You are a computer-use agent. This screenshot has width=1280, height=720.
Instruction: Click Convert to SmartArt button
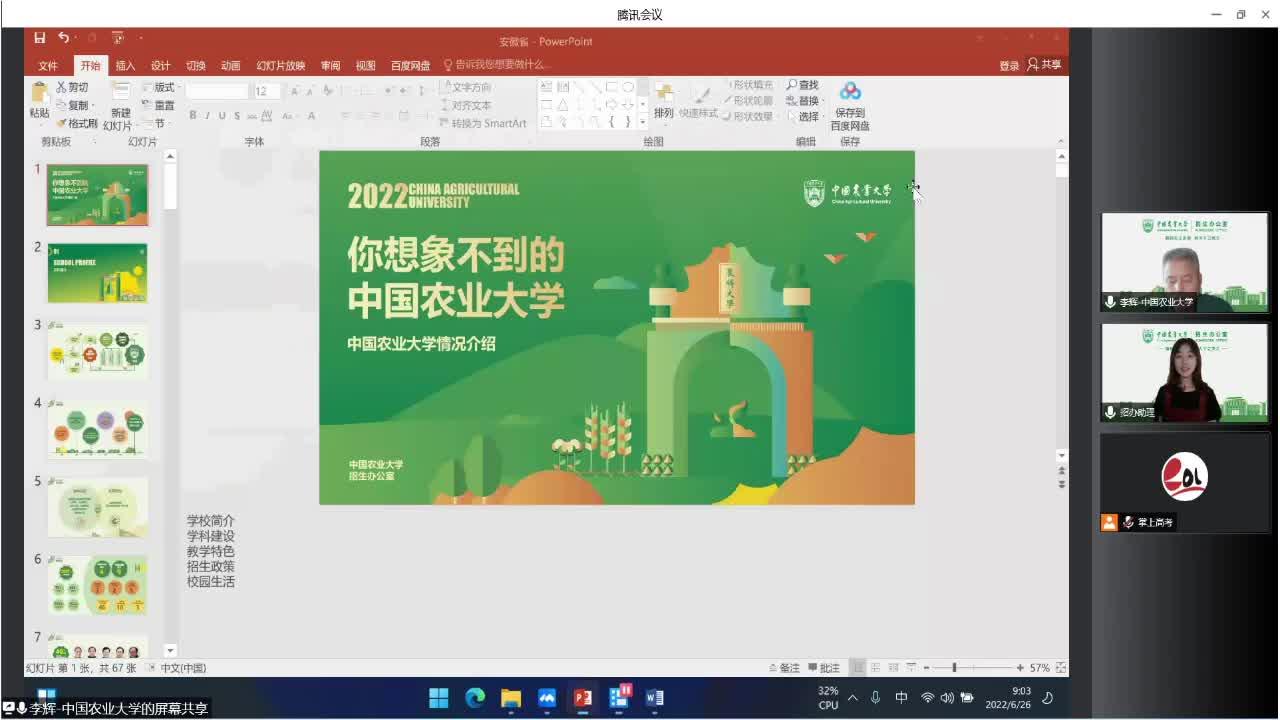tap(482, 123)
